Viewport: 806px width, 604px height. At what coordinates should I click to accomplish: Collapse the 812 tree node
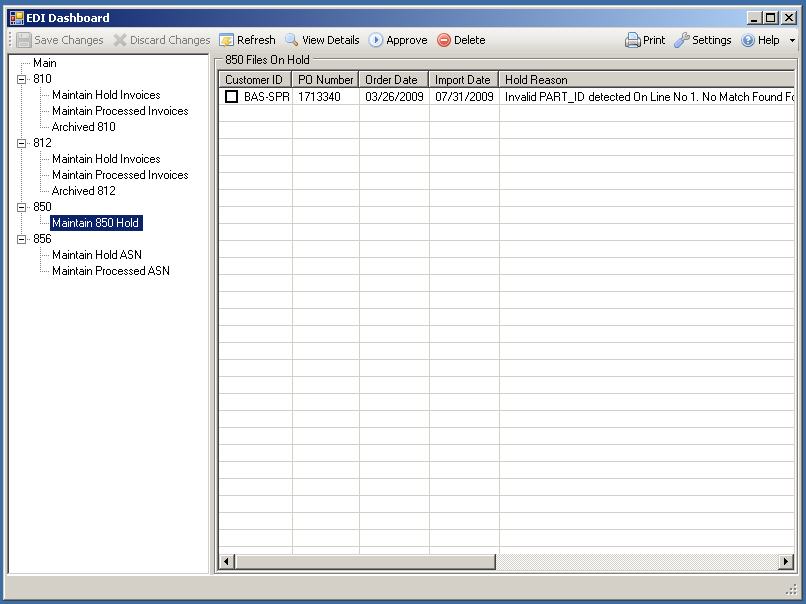[x=22, y=143]
